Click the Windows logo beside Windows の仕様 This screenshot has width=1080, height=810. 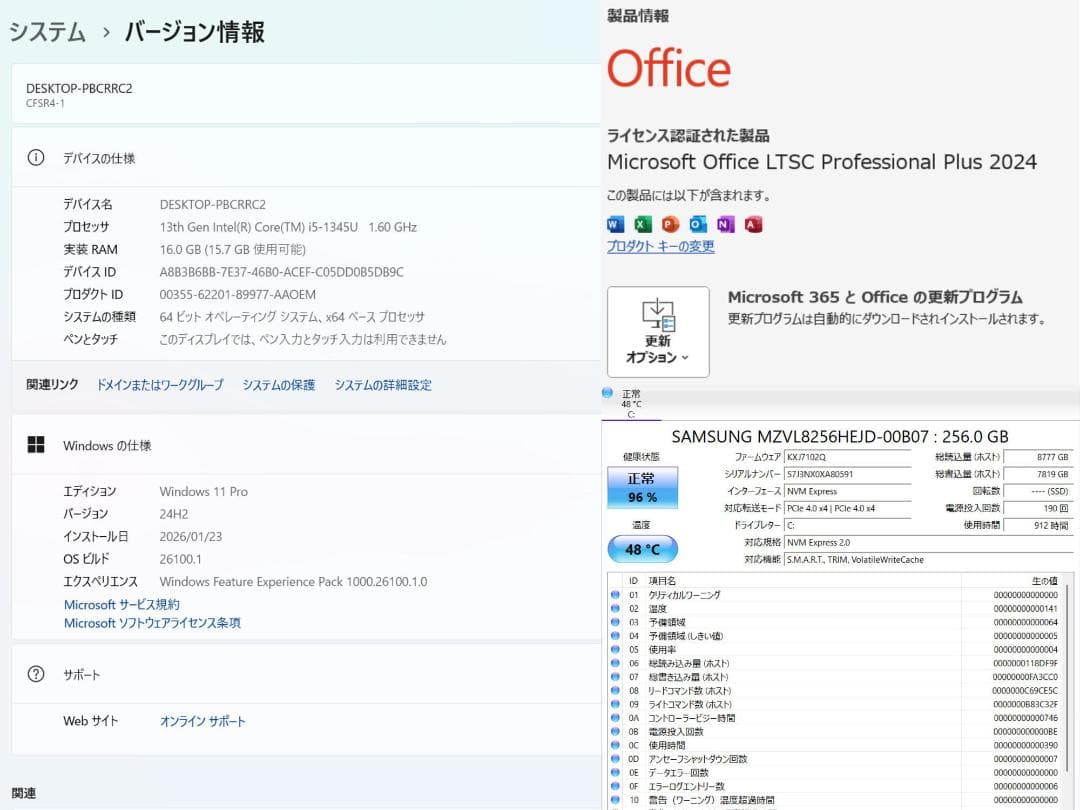click(x=36, y=444)
